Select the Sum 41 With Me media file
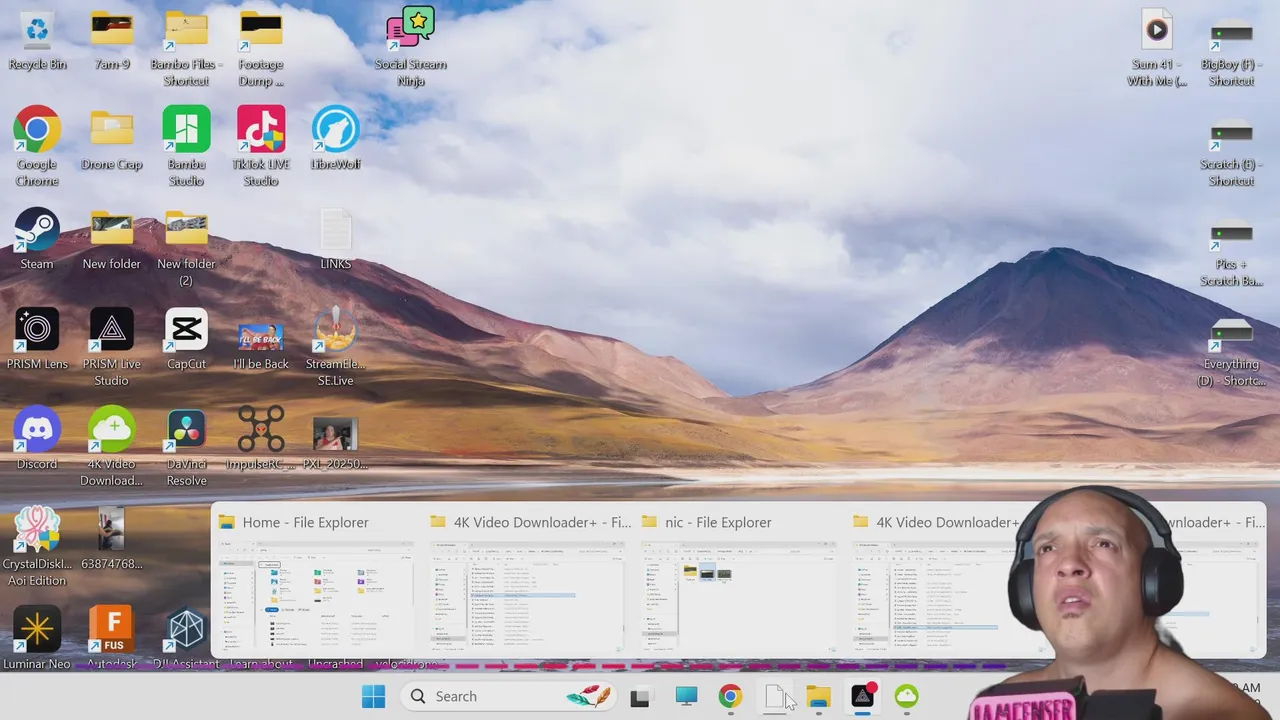Viewport: 1280px width, 720px height. pyautogui.click(x=1157, y=48)
